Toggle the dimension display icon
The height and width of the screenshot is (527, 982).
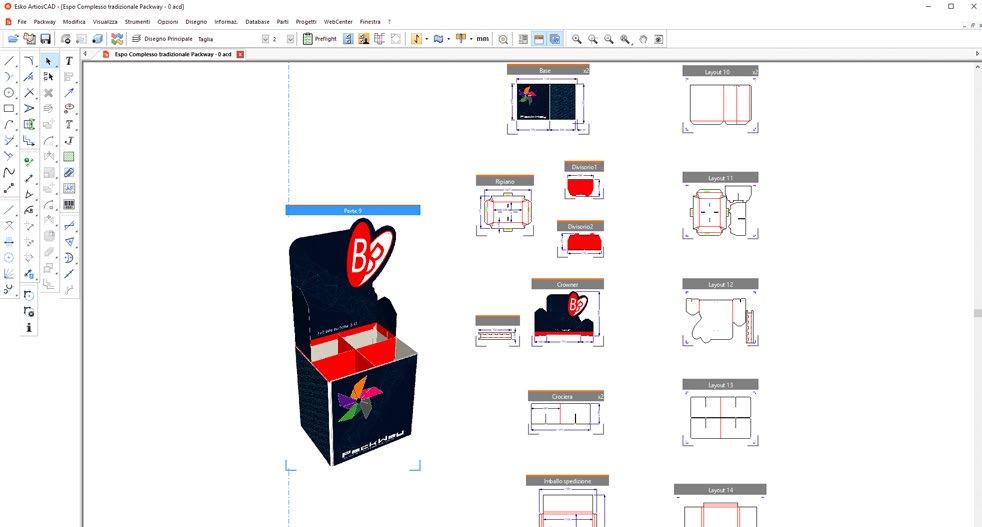click(x=380, y=39)
